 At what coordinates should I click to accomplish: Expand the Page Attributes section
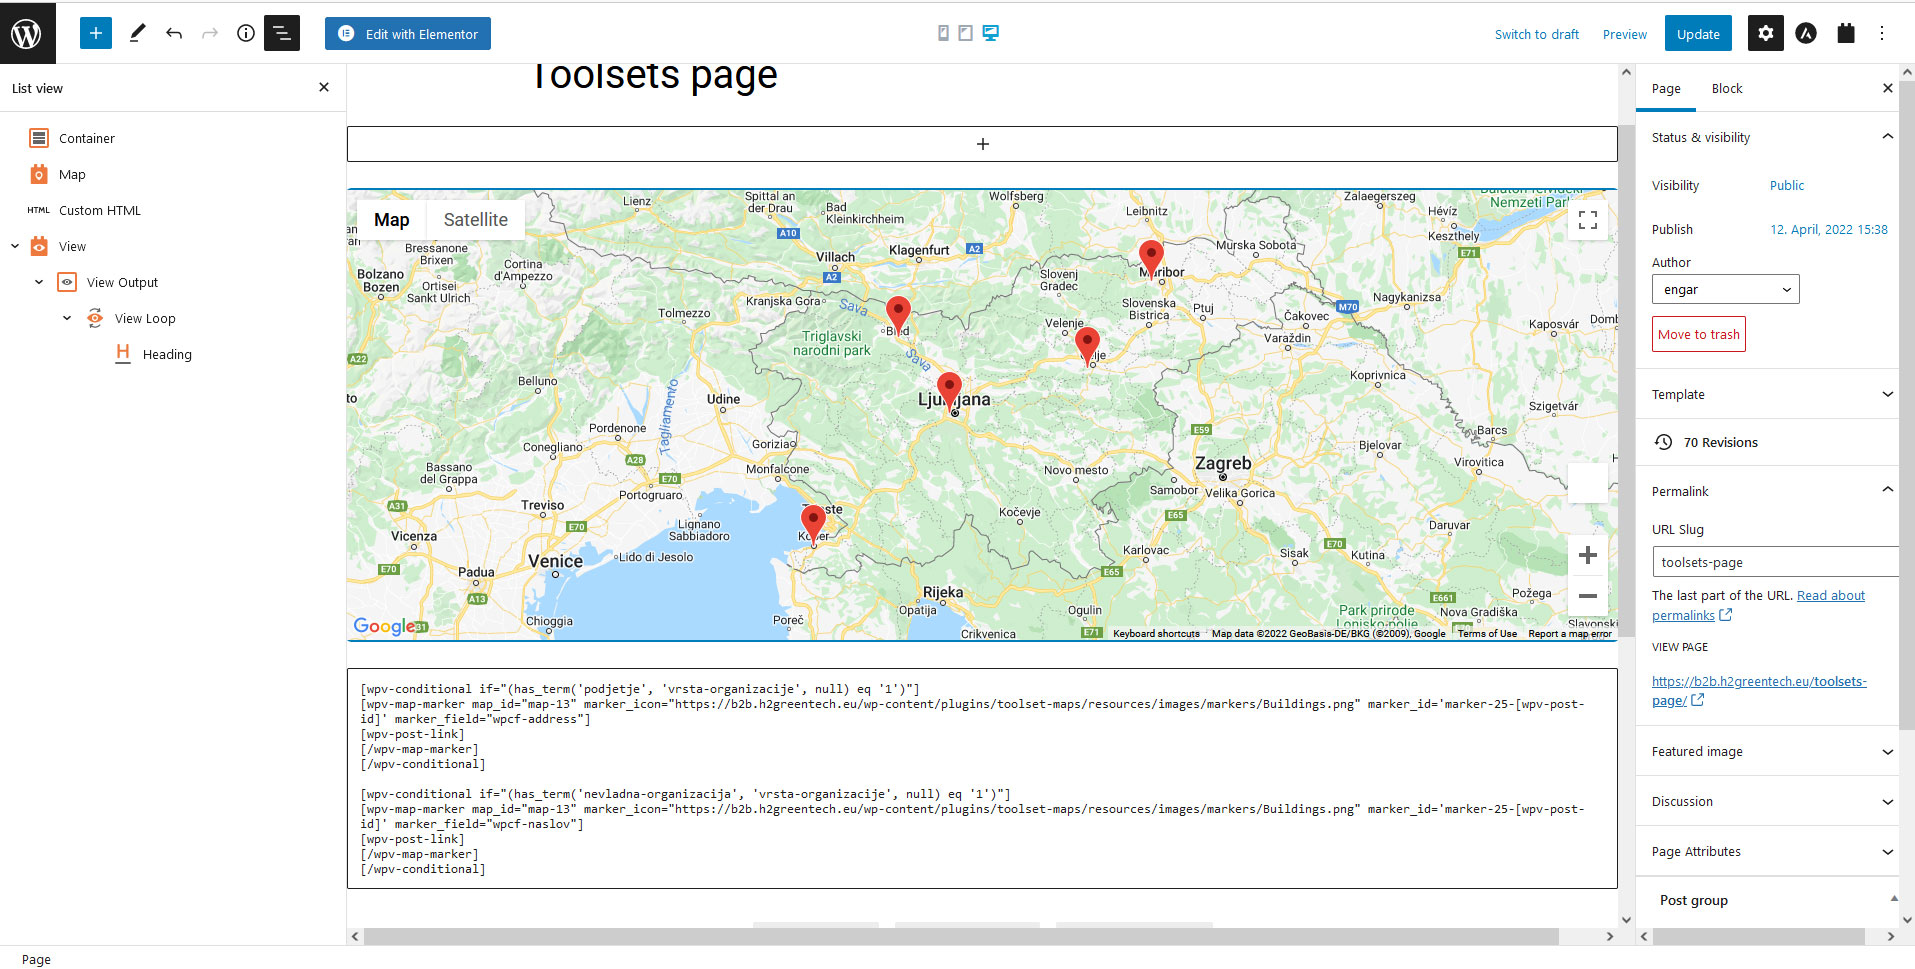pyautogui.click(x=1766, y=851)
